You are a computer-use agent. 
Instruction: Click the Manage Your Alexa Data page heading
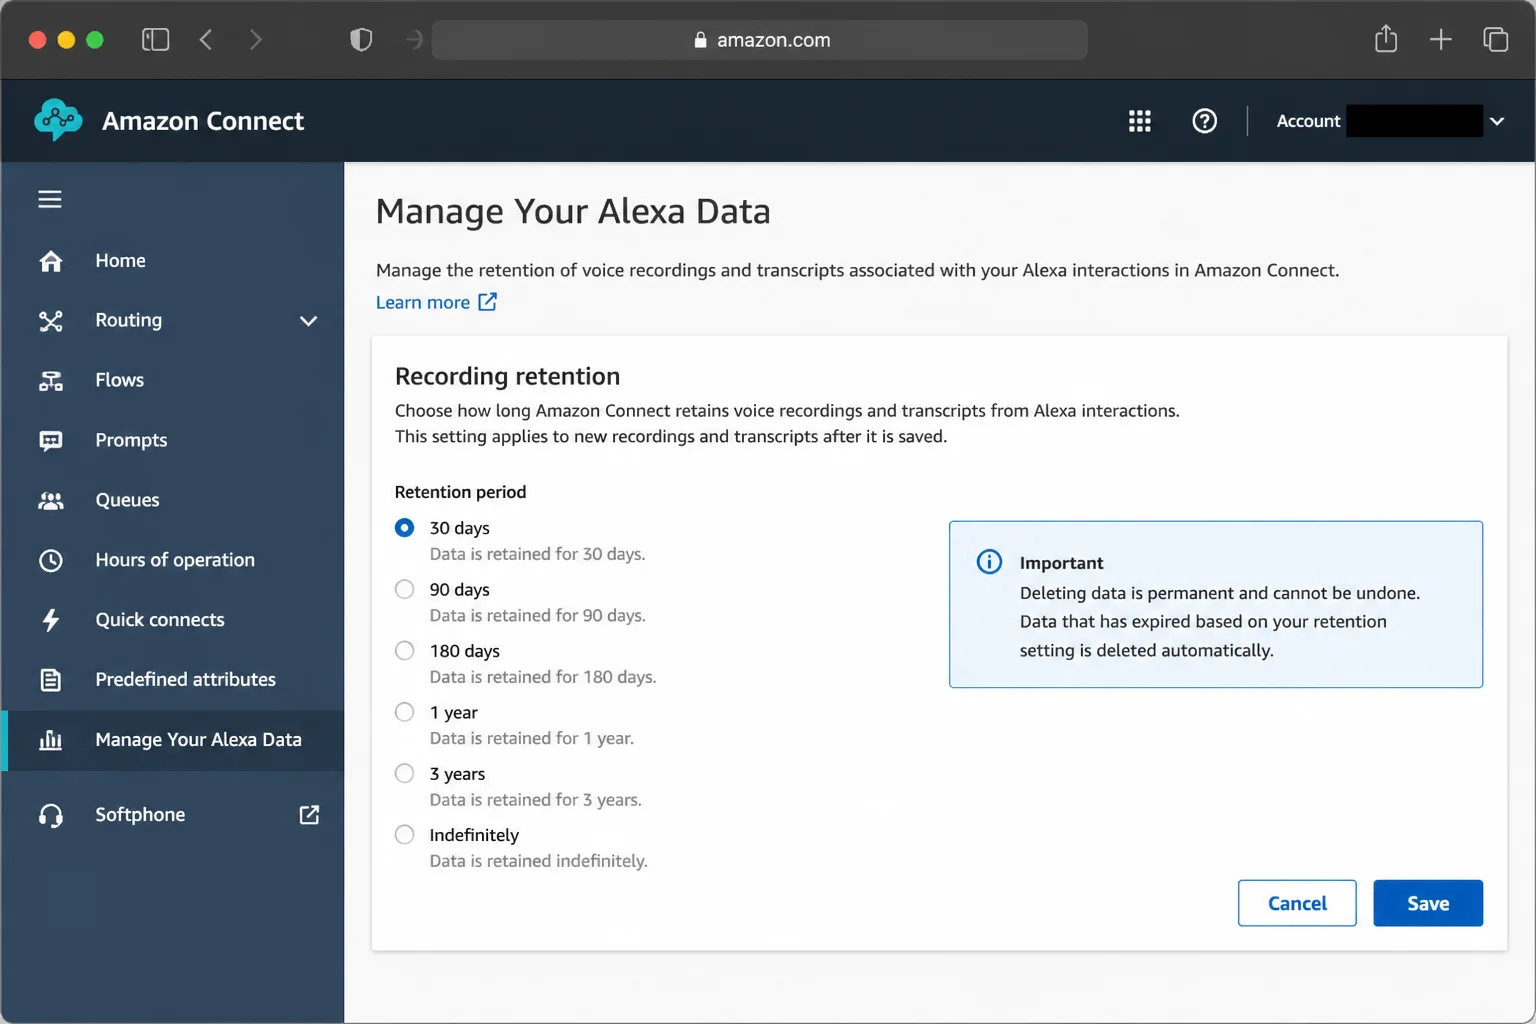[573, 212]
